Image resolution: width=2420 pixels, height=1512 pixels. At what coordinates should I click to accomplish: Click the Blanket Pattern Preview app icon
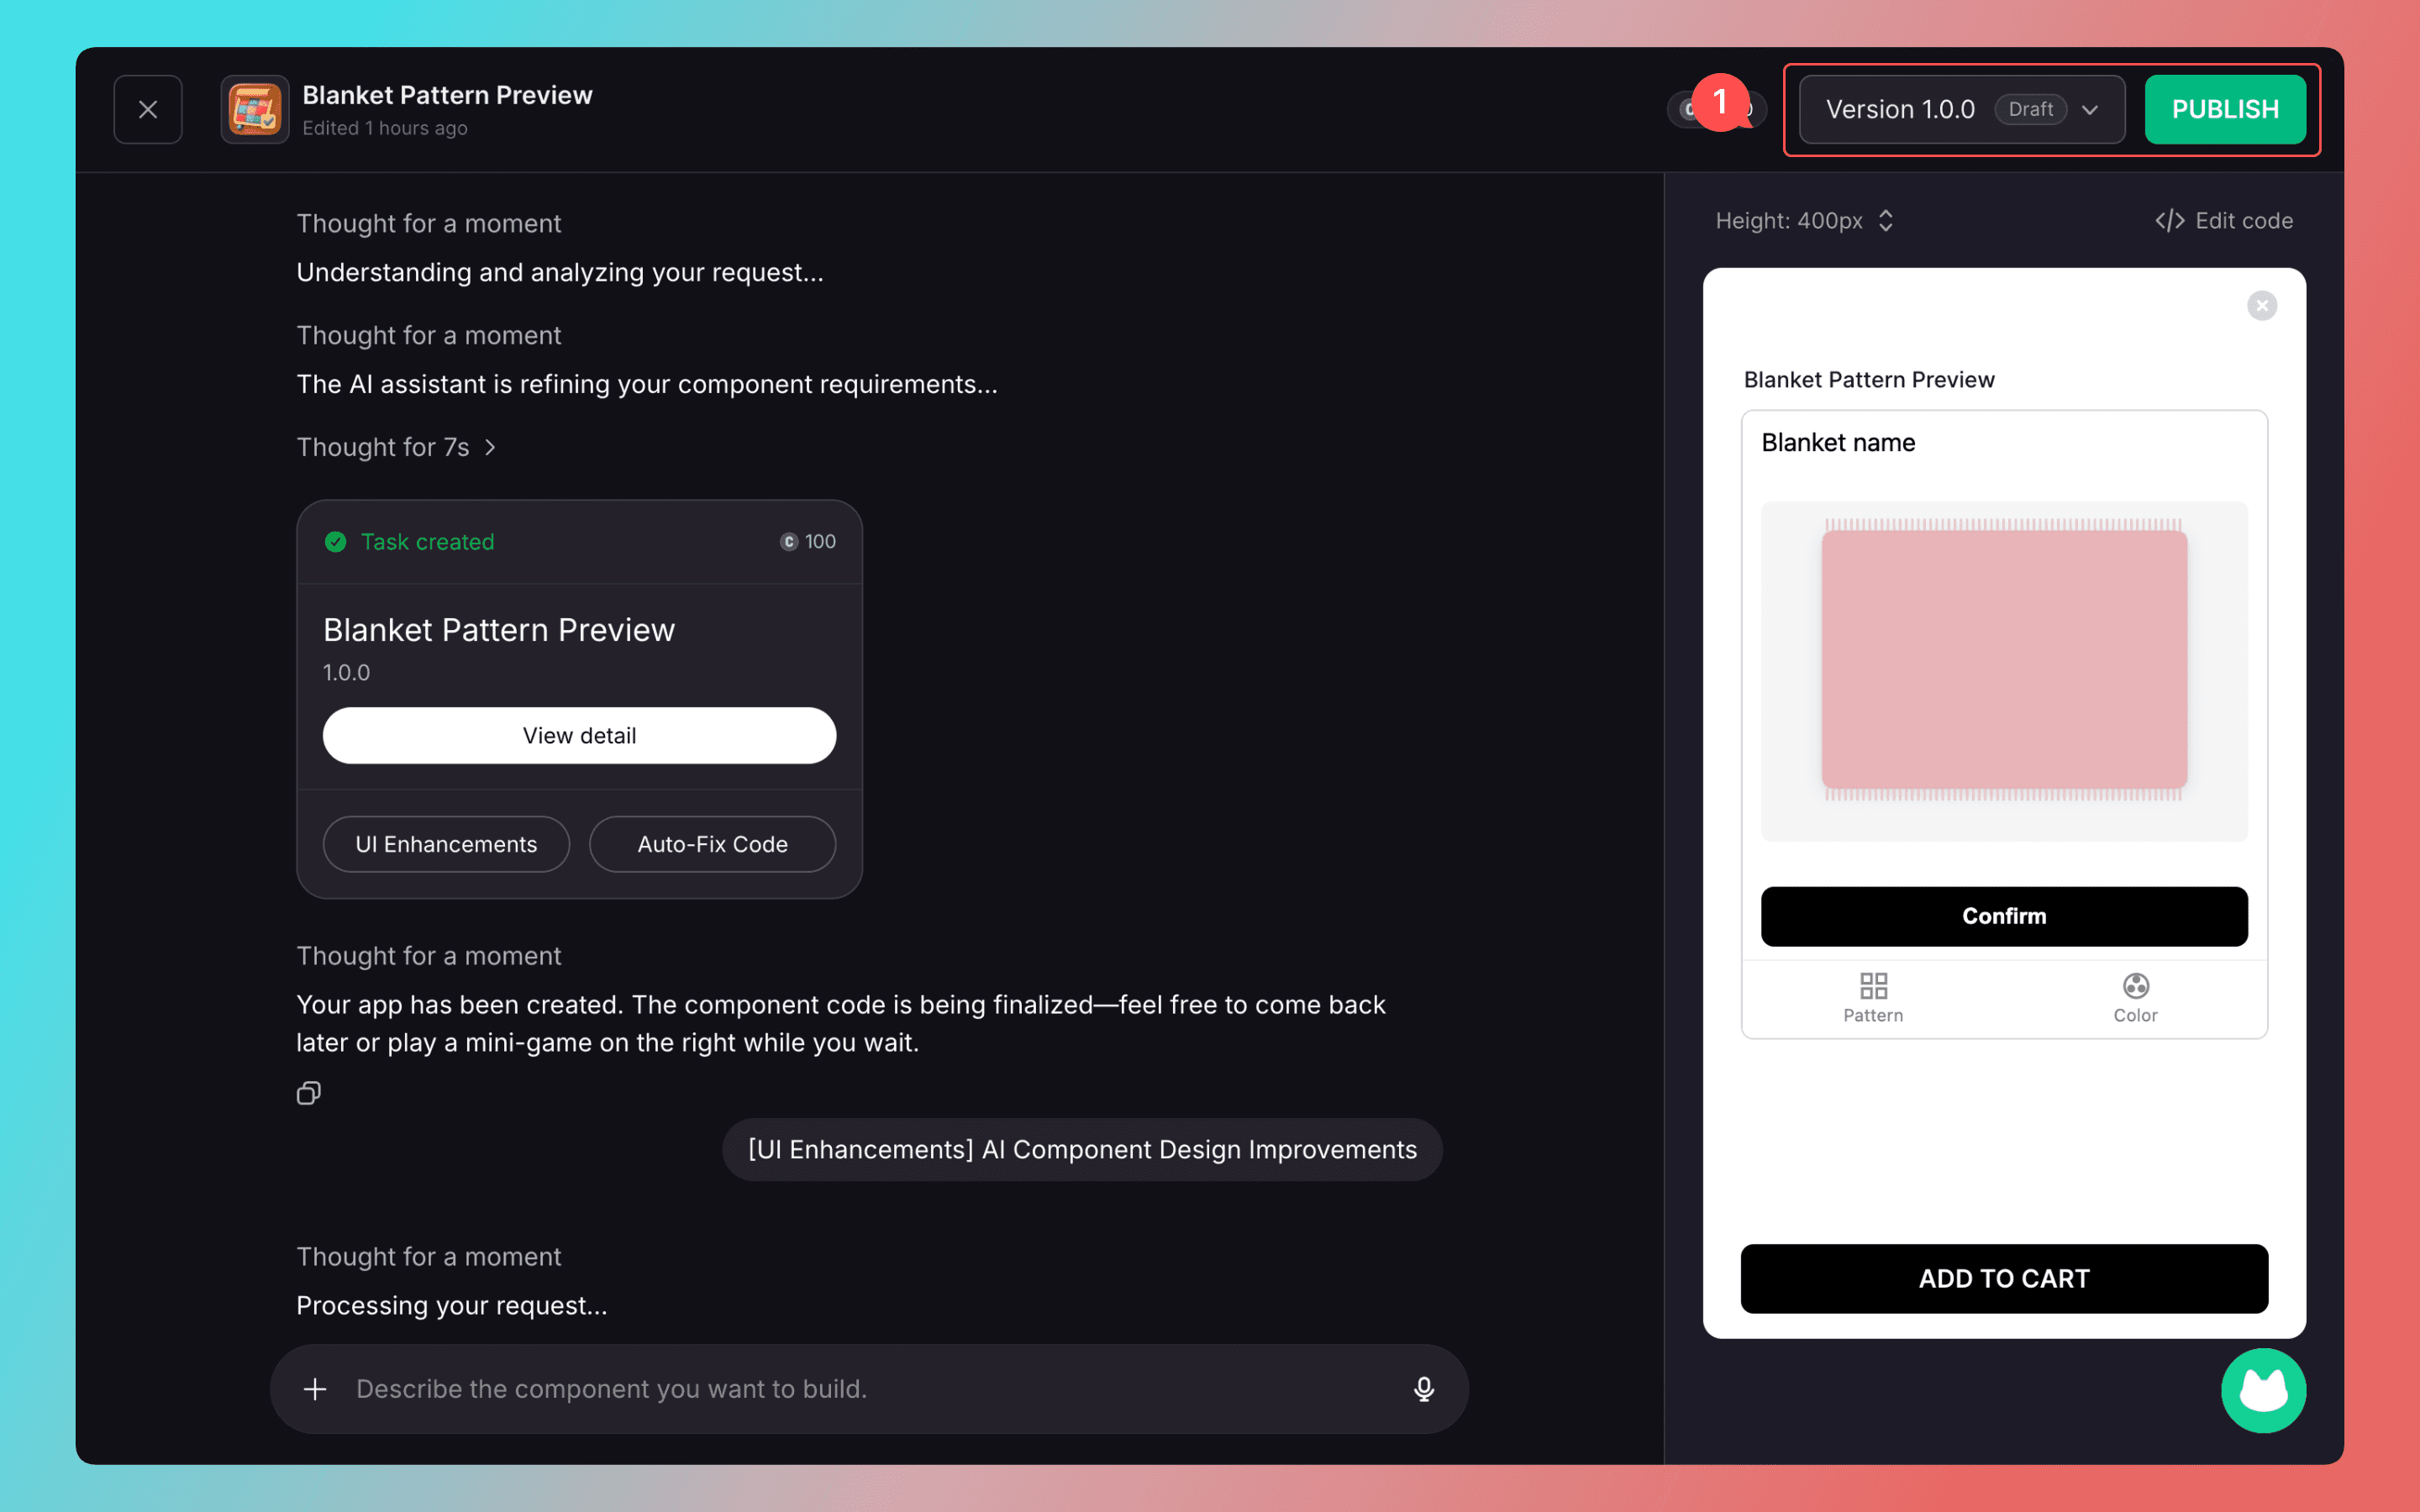tap(255, 109)
